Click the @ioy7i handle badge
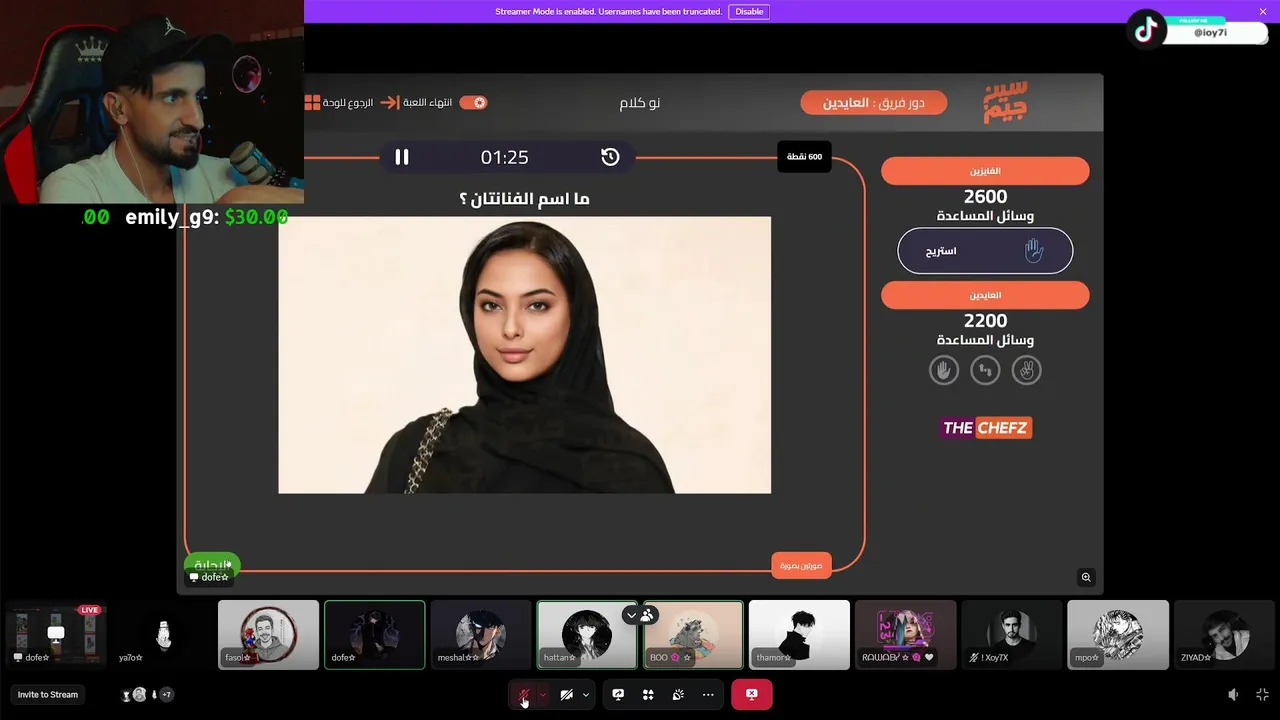 coord(1210,32)
